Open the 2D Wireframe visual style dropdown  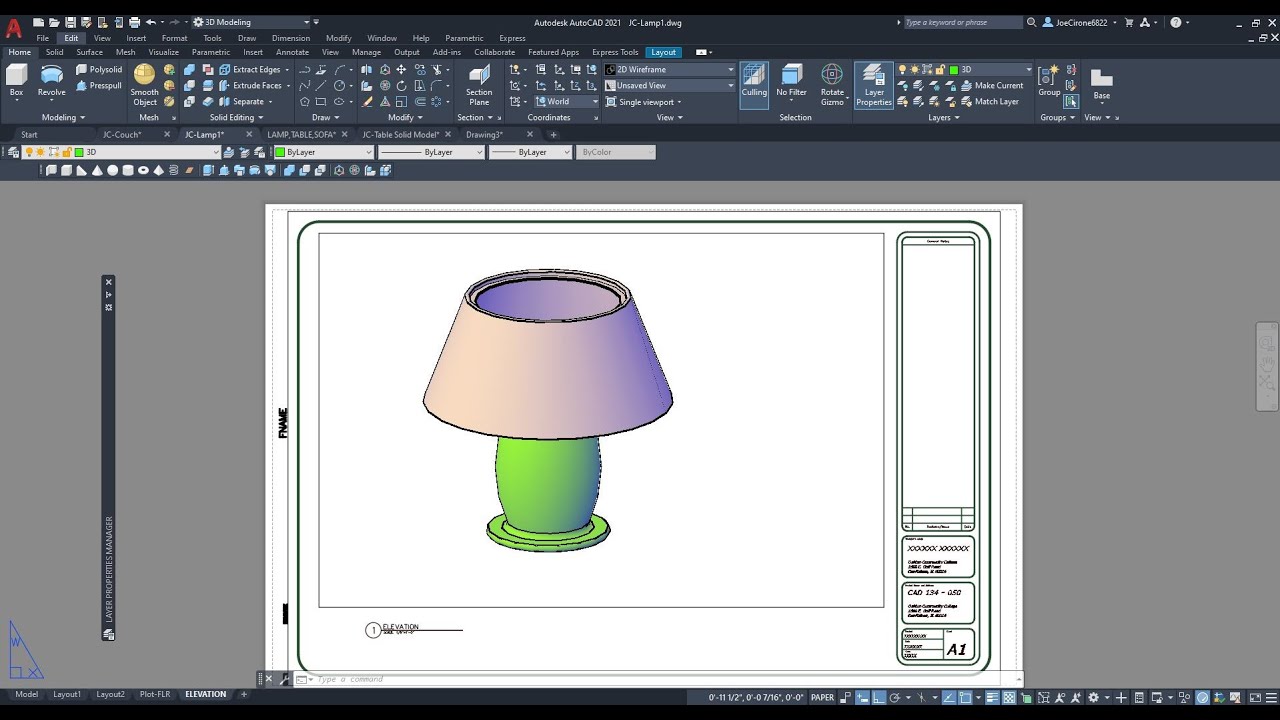(x=669, y=70)
